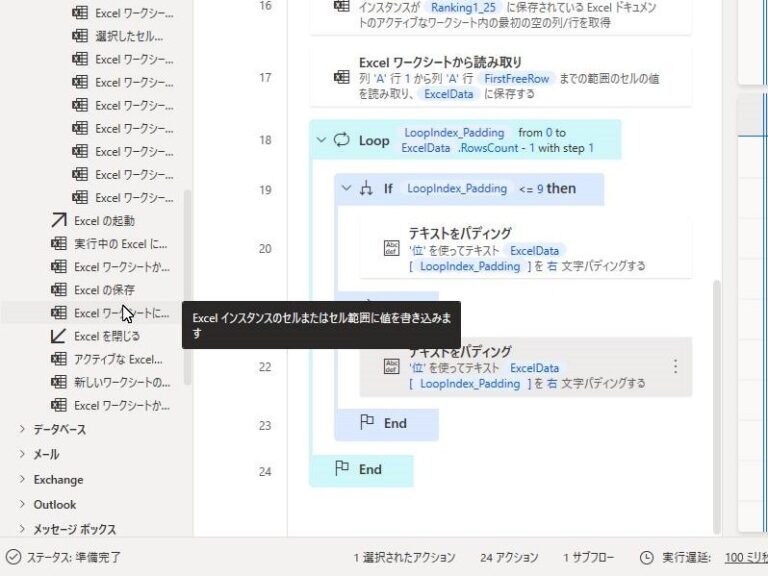Click the End flag icon on line 23

click(x=367, y=422)
